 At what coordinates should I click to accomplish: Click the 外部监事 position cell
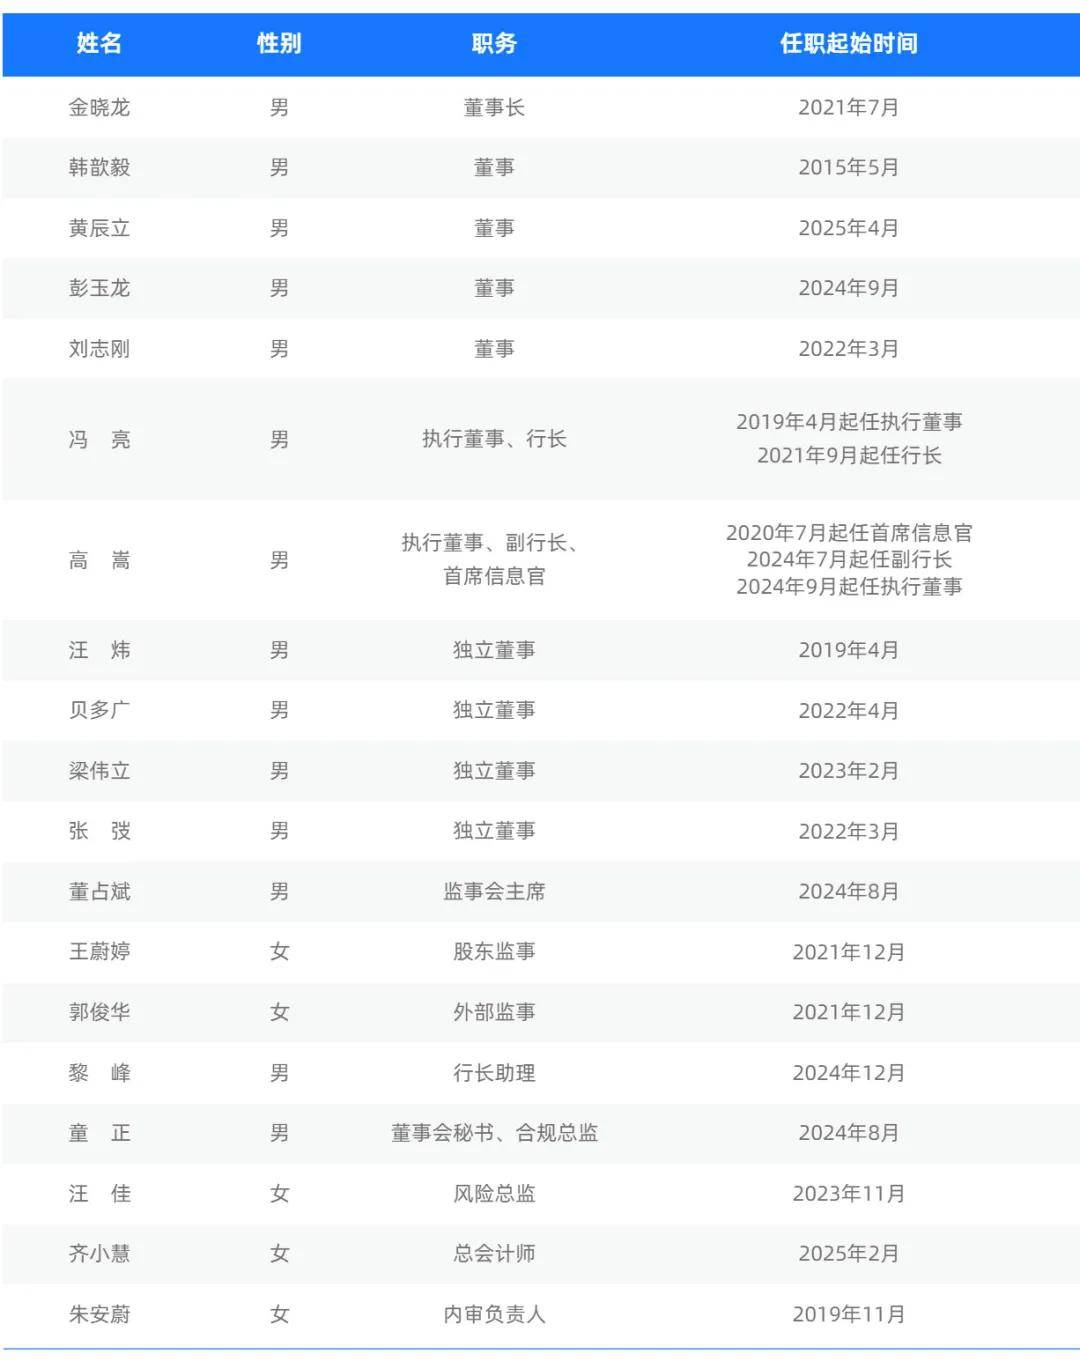(x=494, y=1012)
